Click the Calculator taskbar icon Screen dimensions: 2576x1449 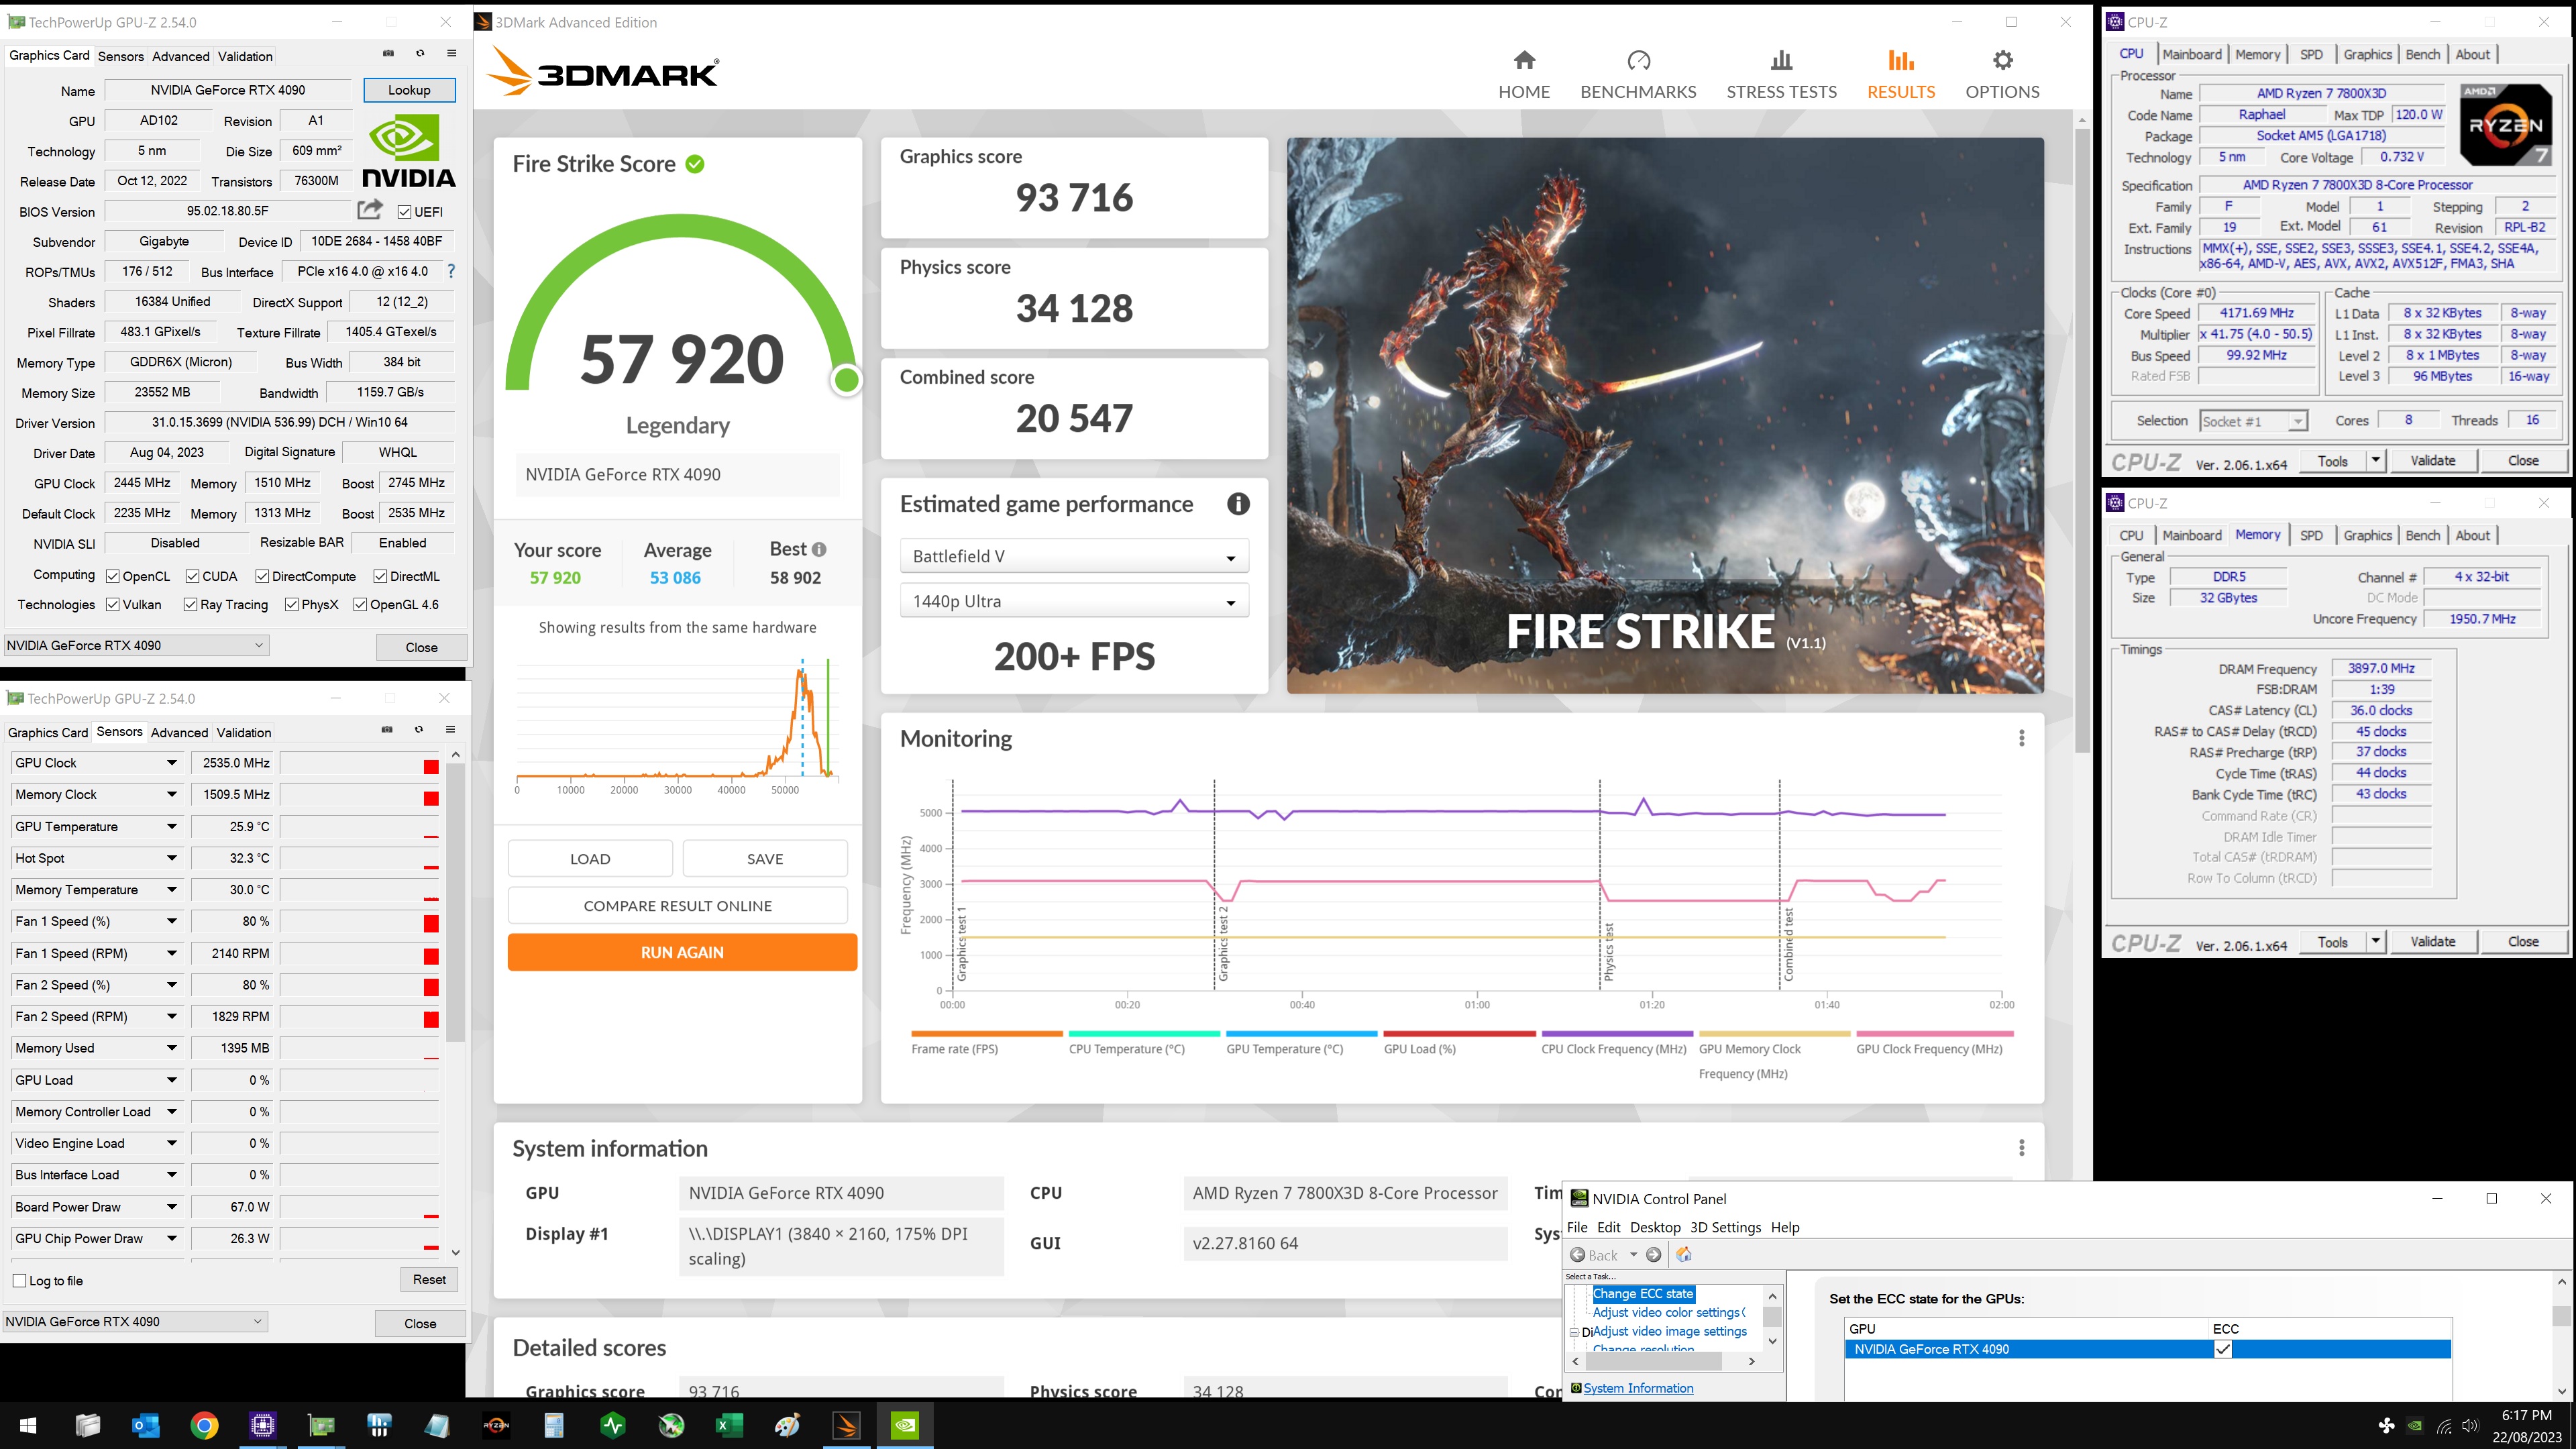[x=554, y=1425]
